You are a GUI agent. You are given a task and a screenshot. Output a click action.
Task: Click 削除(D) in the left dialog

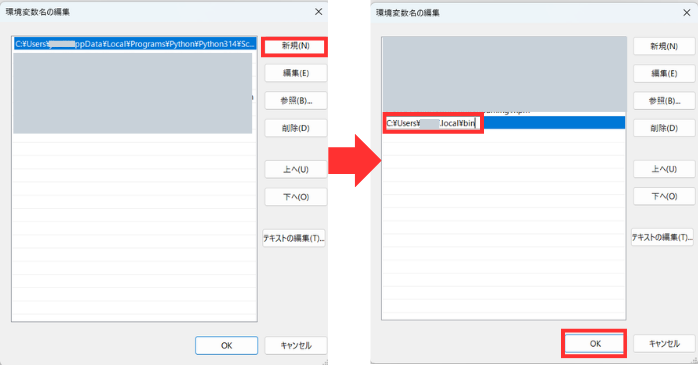coord(296,128)
